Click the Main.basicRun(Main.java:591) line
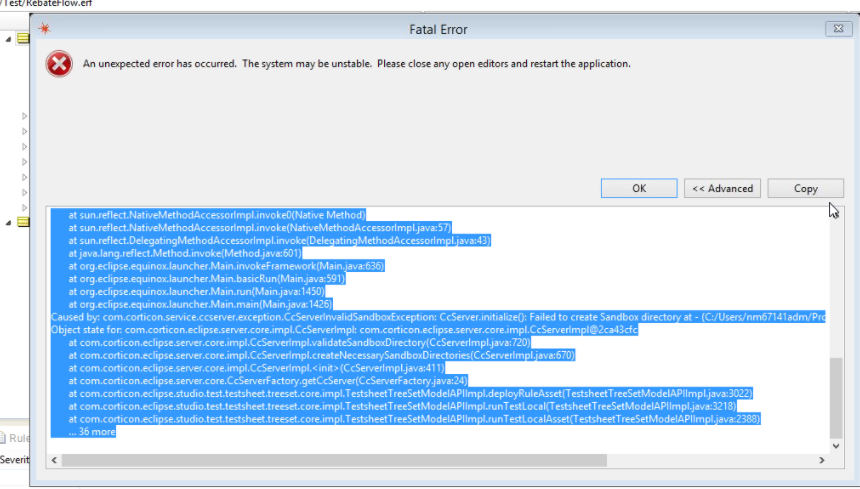The width and height of the screenshot is (860, 489). click(206, 278)
